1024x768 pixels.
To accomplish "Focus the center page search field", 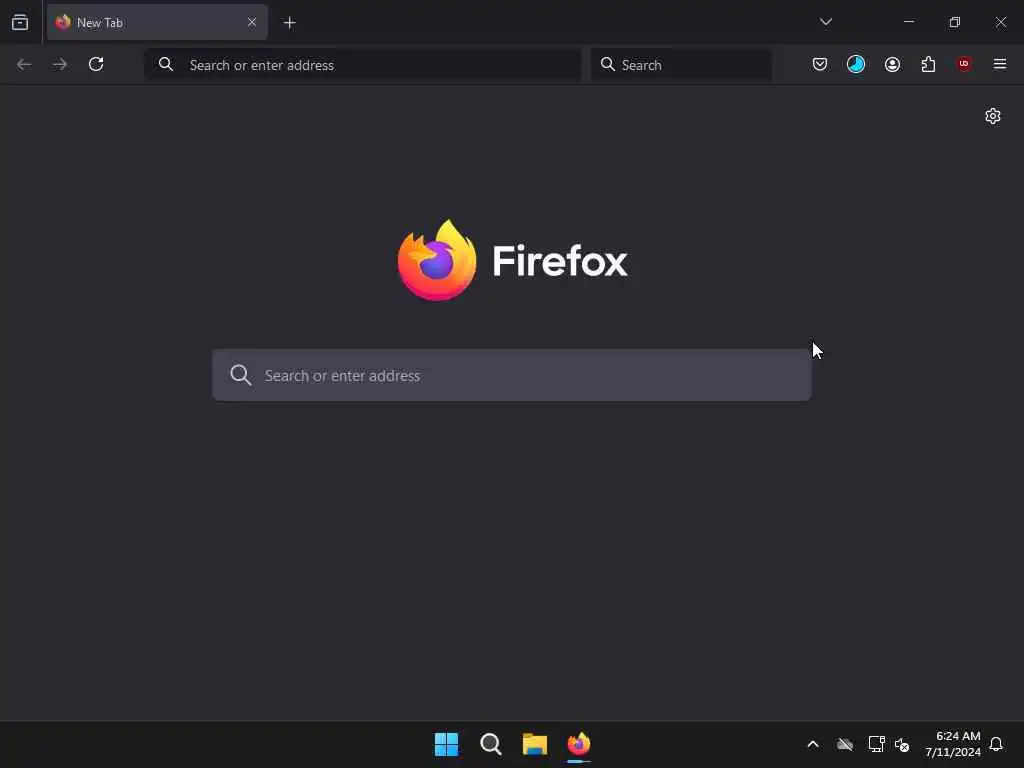I will pyautogui.click(x=512, y=375).
